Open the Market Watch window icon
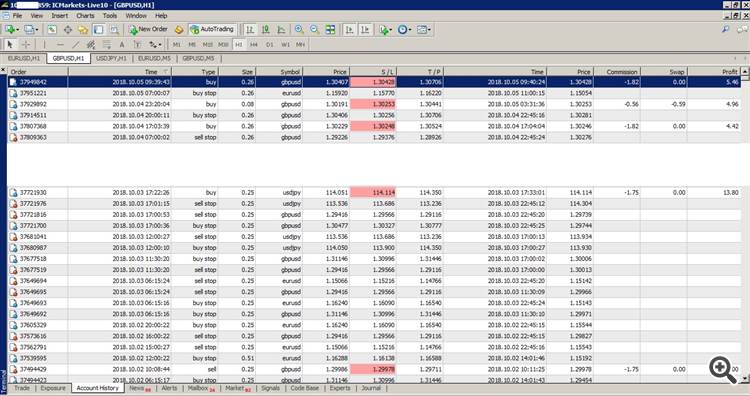This screenshot has height=396, width=750. coord(52,30)
